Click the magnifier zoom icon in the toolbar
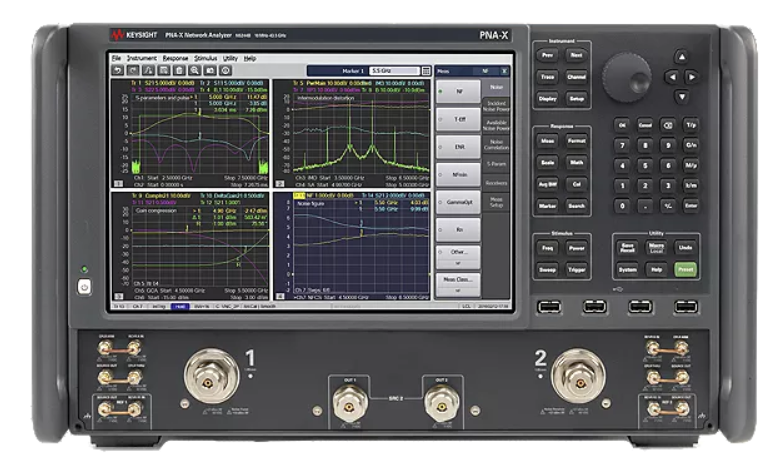 point(195,71)
